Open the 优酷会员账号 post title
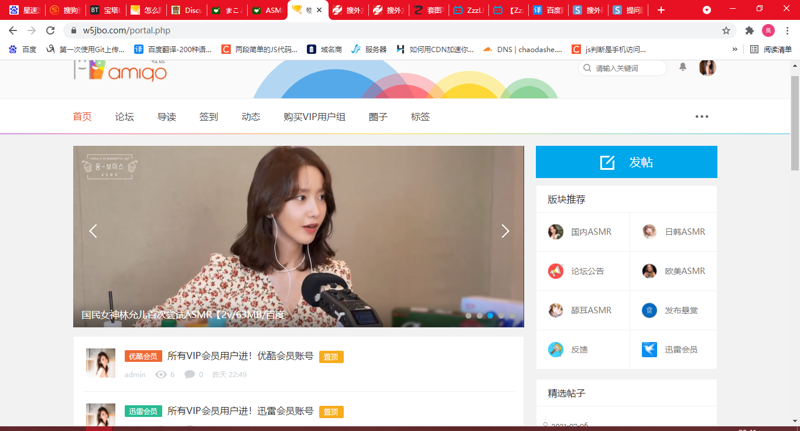 (240, 356)
